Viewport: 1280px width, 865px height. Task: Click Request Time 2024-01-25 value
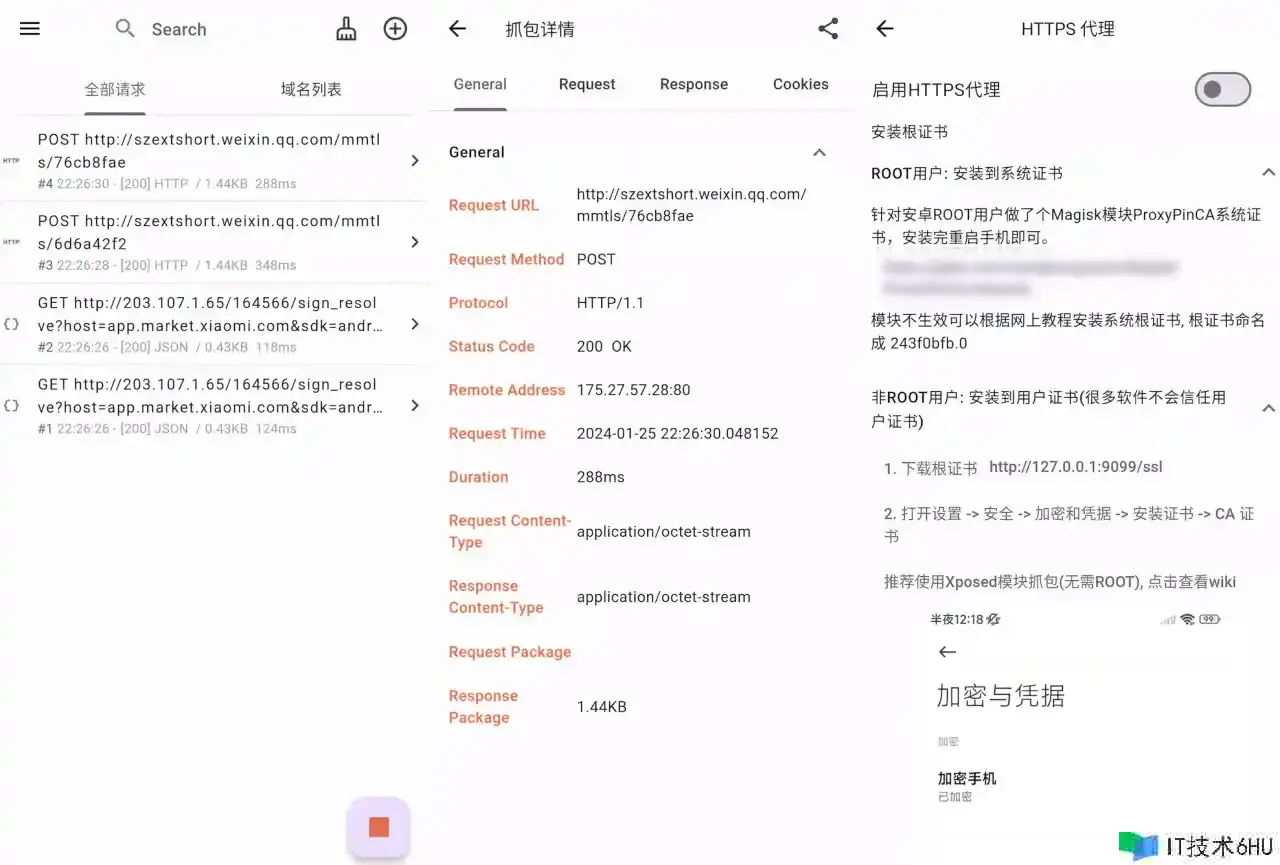pos(677,433)
